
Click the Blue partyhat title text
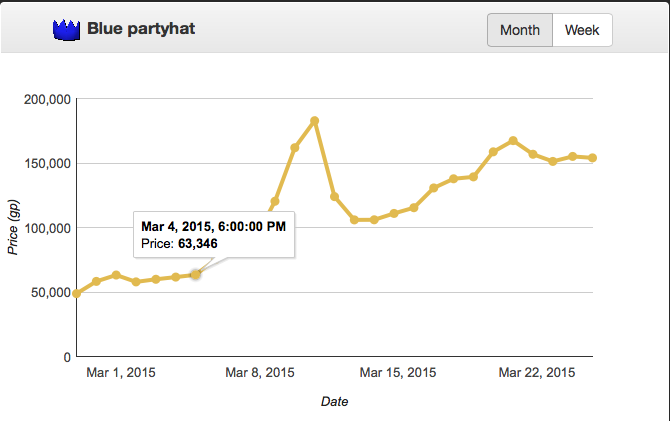tap(141, 29)
